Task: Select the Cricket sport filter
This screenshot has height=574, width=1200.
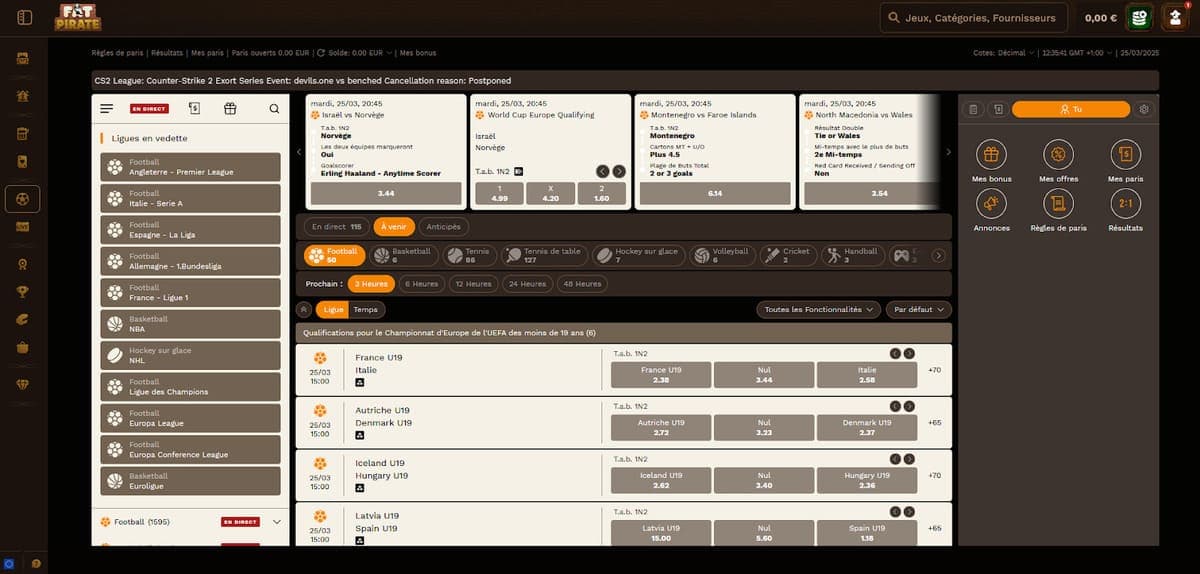Action: 788,255
